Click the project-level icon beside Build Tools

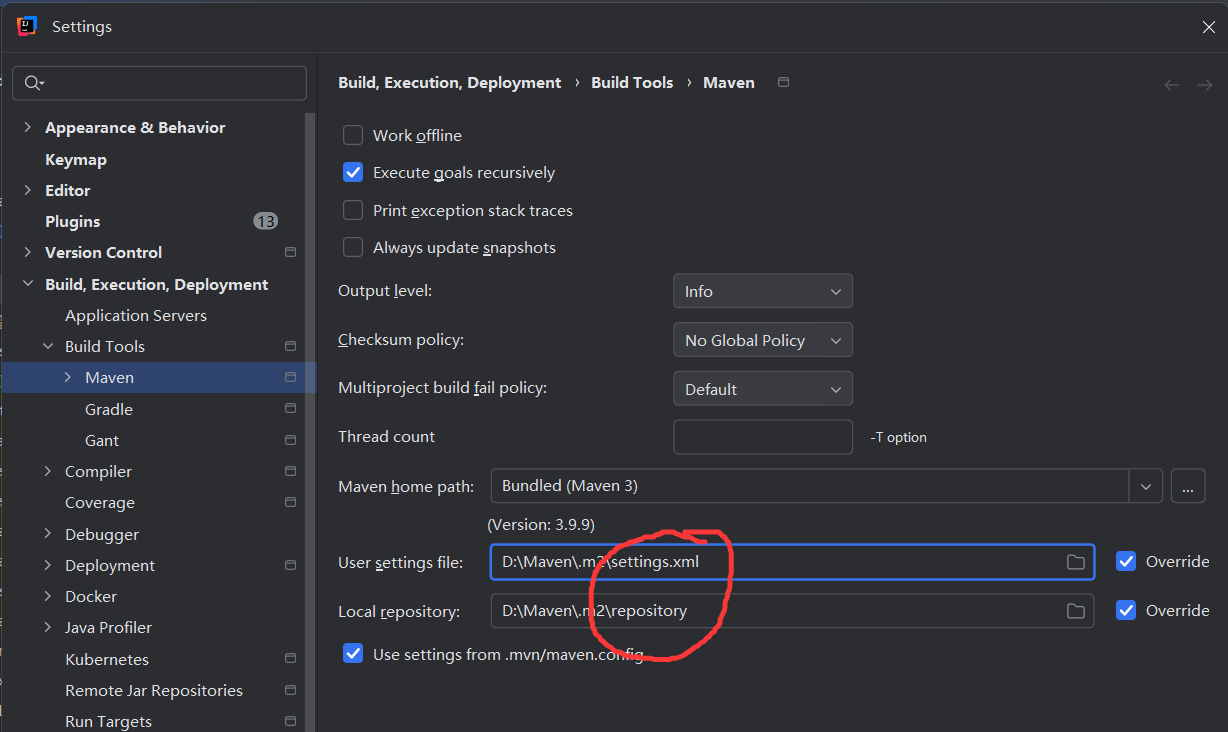point(290,346)
